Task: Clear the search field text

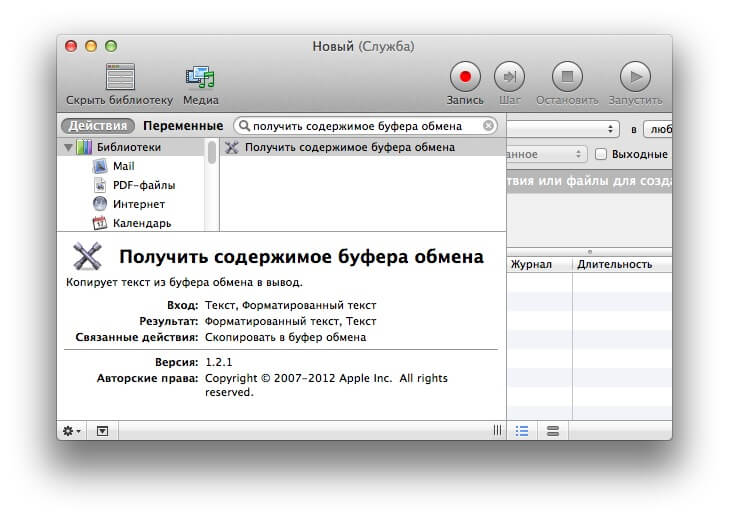Action: click(488, 126)
